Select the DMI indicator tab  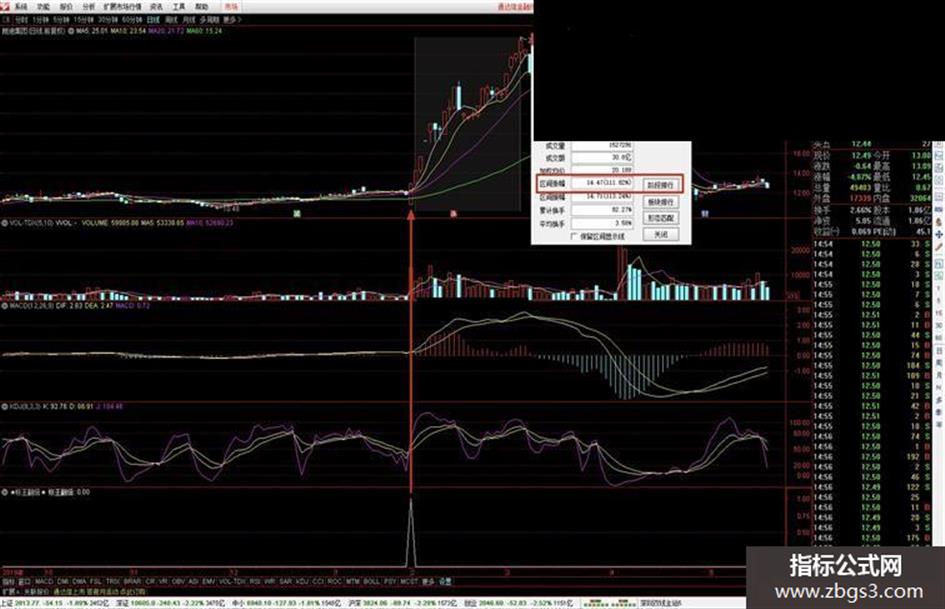click(x=63, y=582)
